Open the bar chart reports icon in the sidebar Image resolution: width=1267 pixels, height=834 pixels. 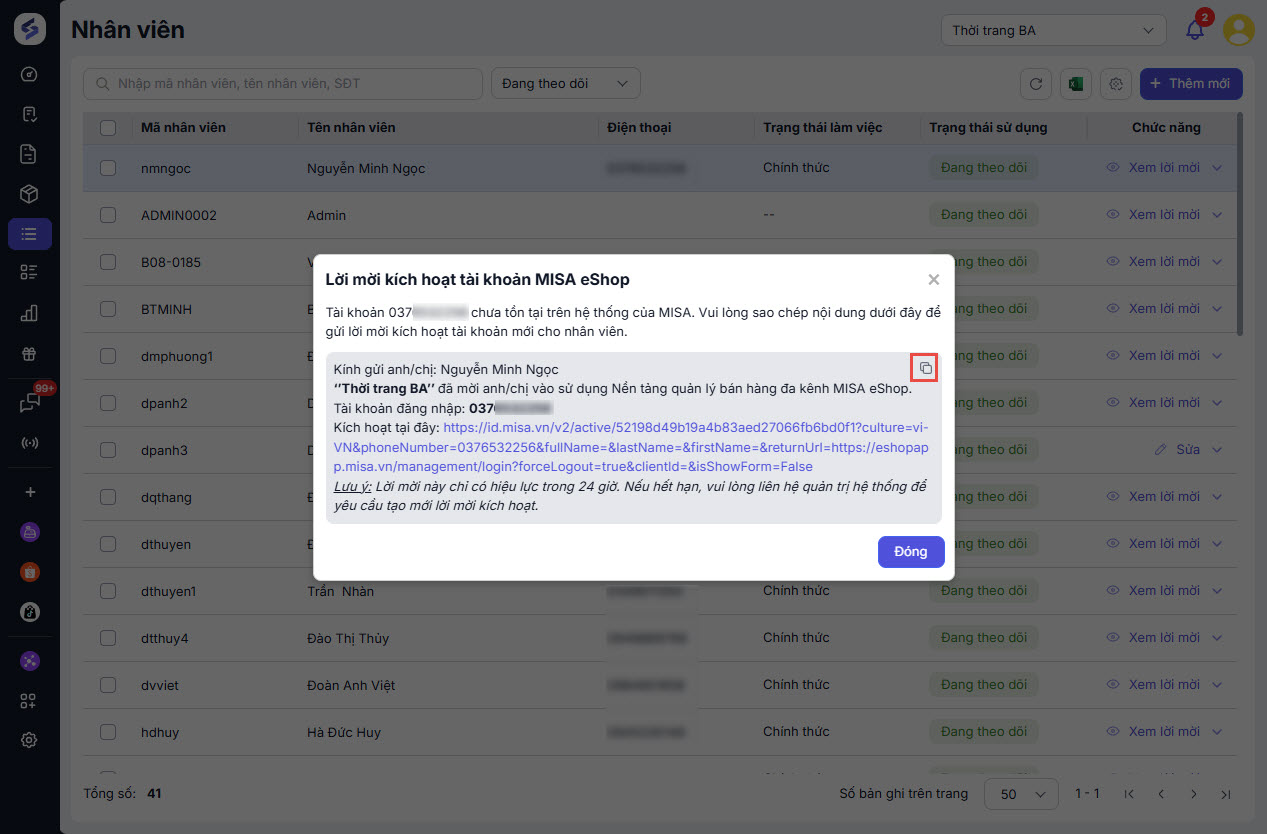(x=30, y=313)
